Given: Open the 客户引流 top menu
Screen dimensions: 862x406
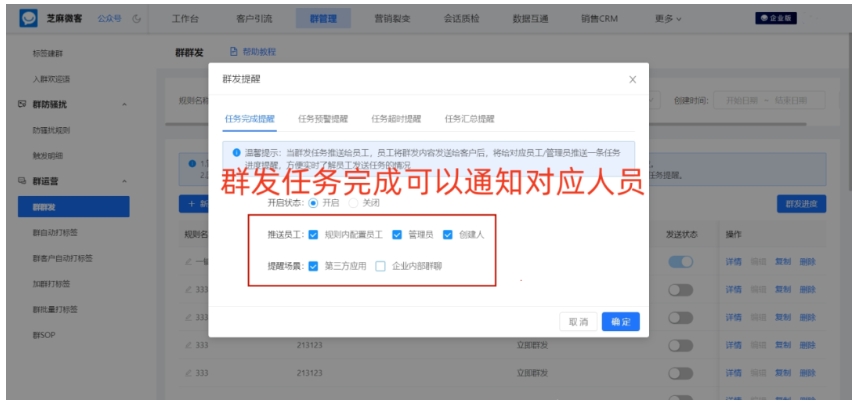Looking at the screenshot, I should pyautogui.click(x=254, y=19).
